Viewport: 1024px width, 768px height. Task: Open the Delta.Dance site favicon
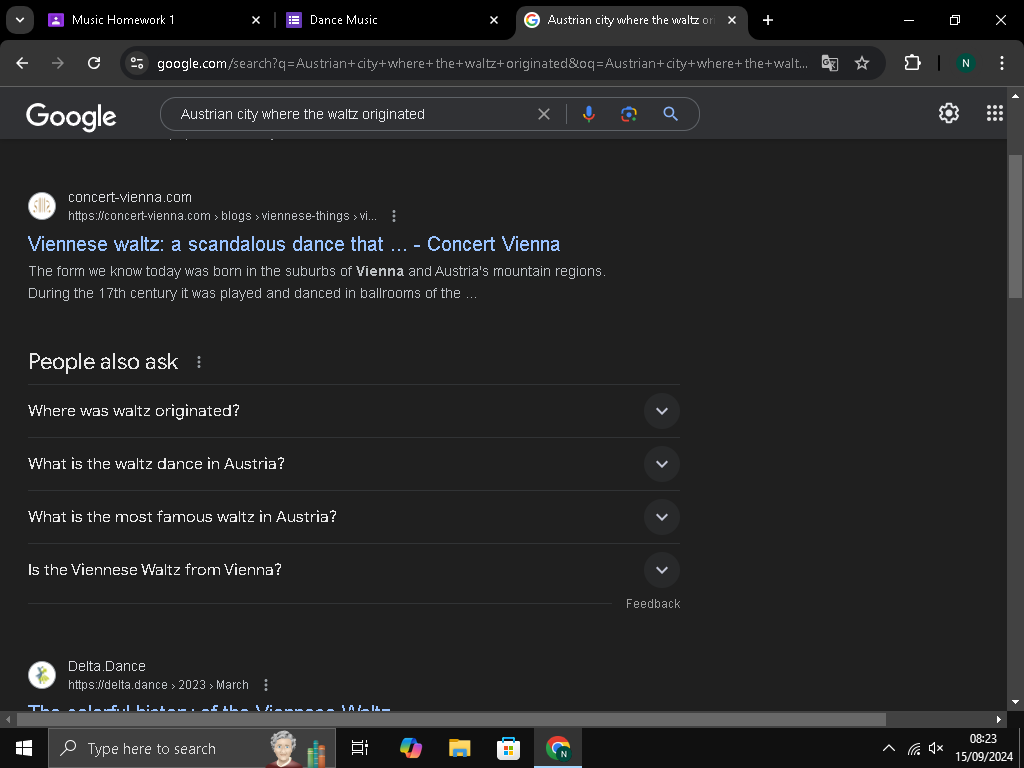tap(42, 675)
